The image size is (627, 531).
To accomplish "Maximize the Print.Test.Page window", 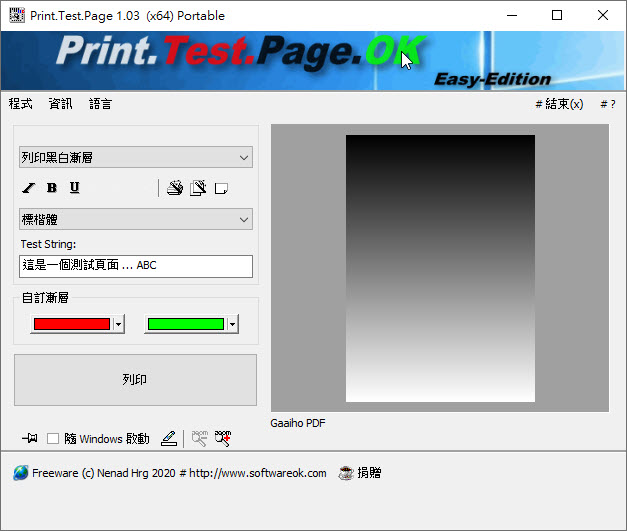I will [557, 16].
